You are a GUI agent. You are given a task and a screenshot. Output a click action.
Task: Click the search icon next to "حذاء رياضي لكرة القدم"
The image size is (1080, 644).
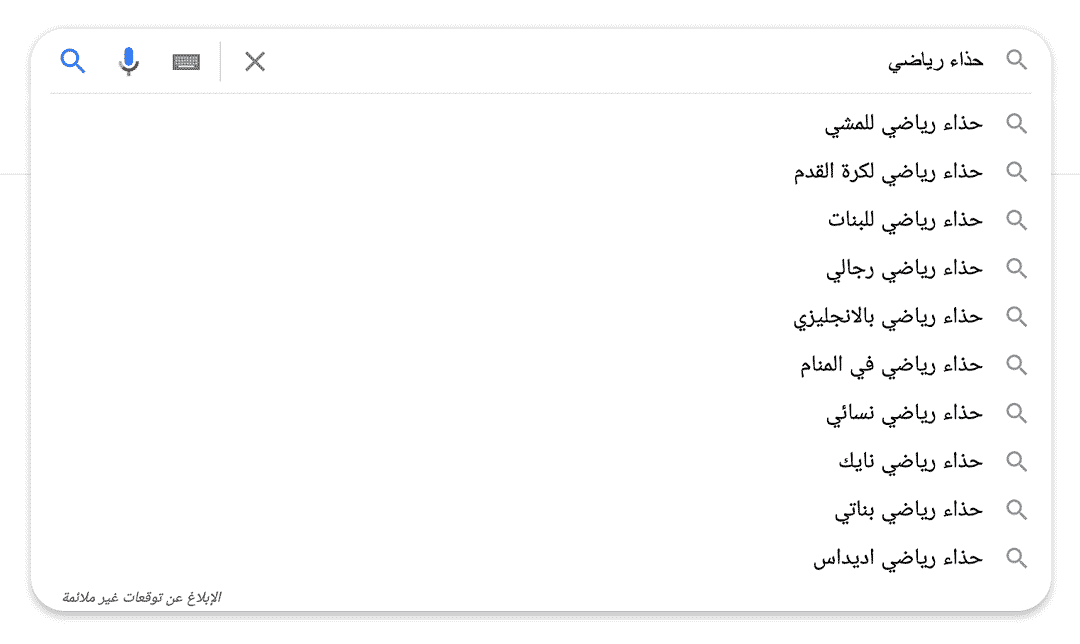pos(1017,171)
